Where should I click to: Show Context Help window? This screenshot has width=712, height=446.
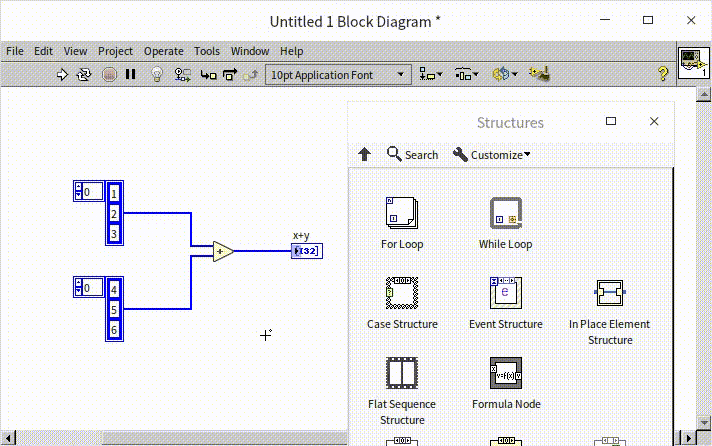click(662, 74)
